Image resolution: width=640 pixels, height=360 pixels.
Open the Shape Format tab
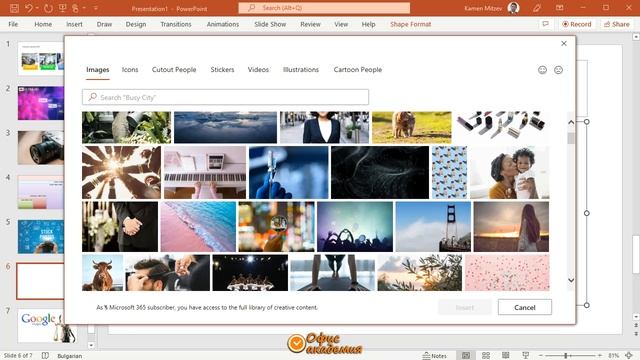tap(410, 24)
